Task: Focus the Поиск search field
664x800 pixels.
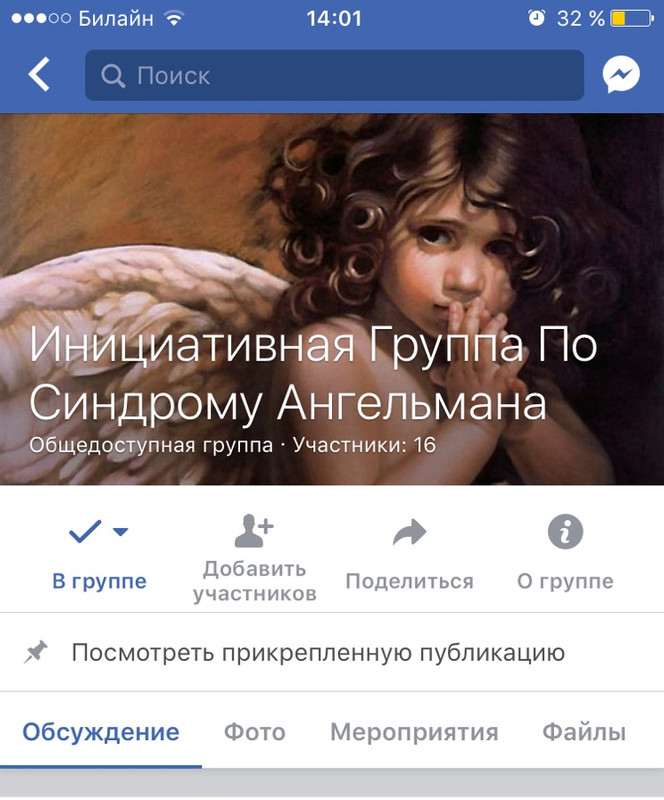Action: click(334, 75)
